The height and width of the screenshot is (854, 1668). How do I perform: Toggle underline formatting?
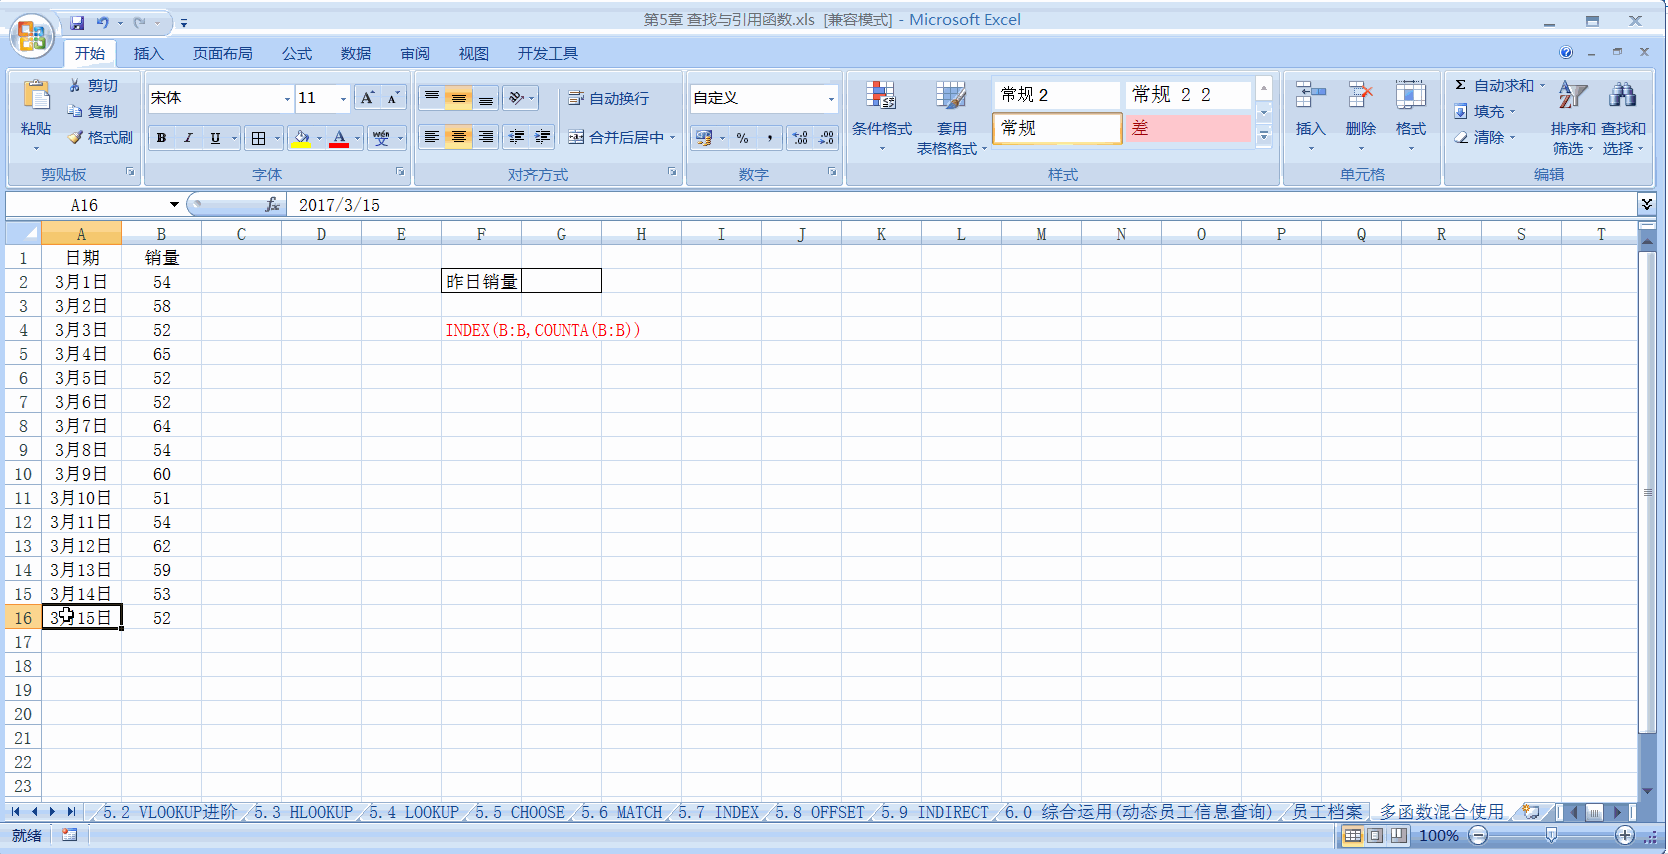coord(215,138)
